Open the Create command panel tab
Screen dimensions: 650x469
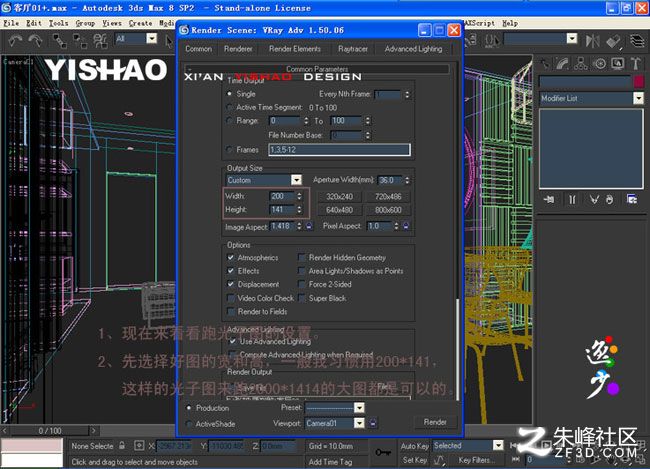(x=545, y=63)
